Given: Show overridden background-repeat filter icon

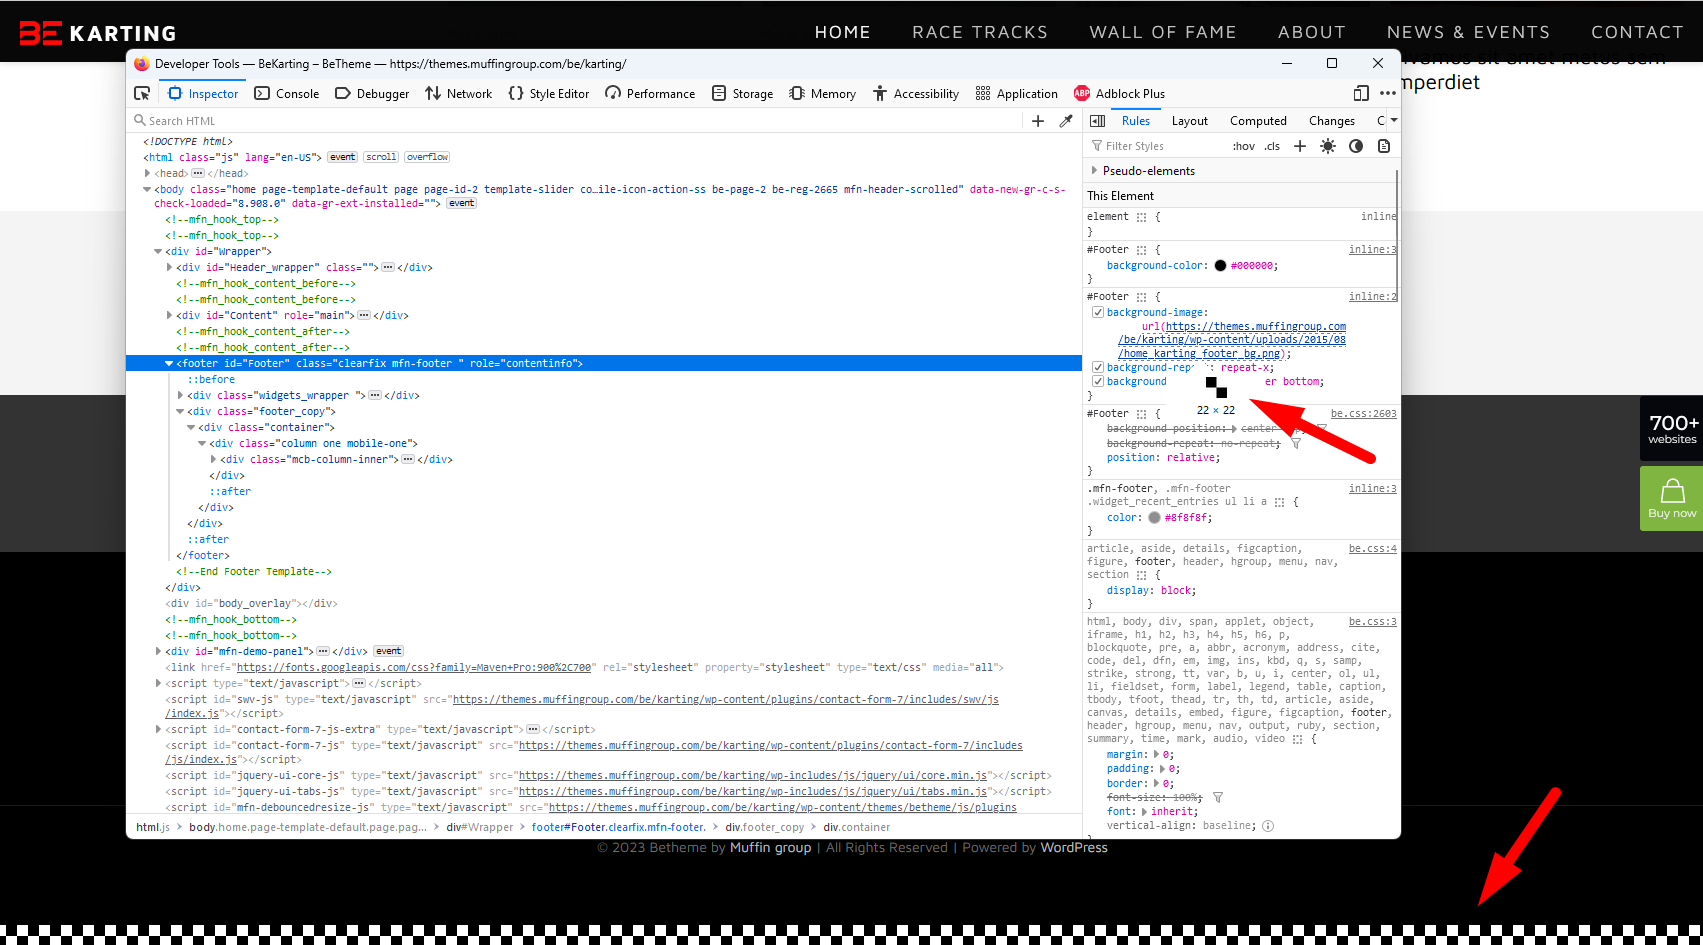Looking at the screenshot, I should pyautogui.click(x=1296, y=443).
